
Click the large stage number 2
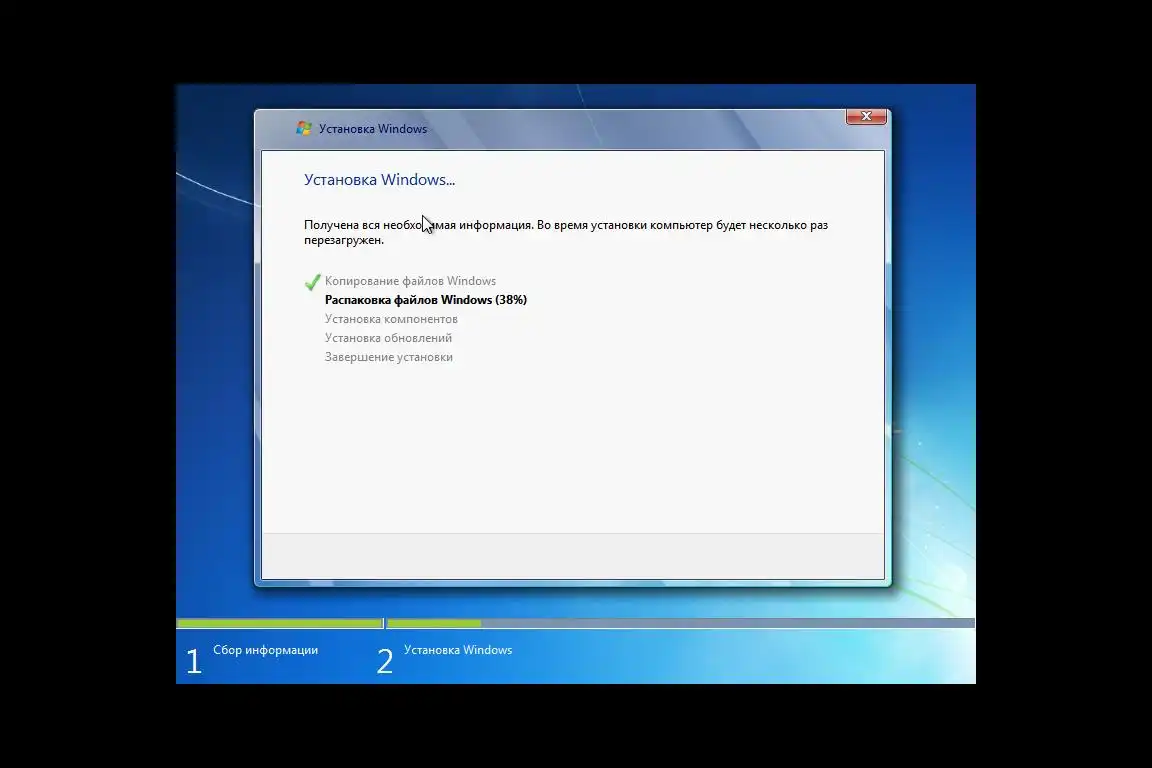click(x=385, y=661)
